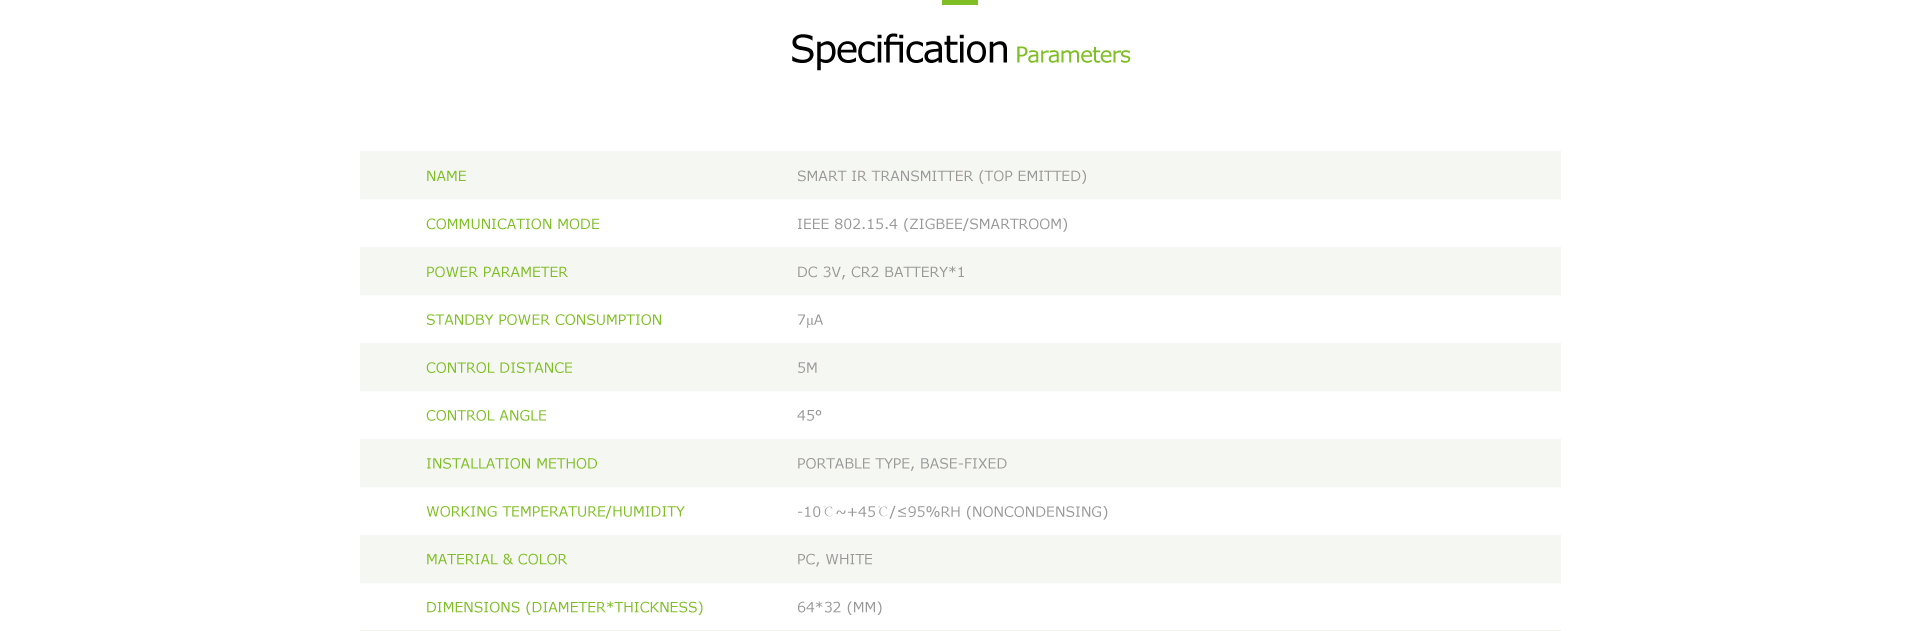The image size is (1920, 631).
Task: Click 'SMART IR TRANSMITTER (TOP EMITTED)' value
Action: click(941, 176)
